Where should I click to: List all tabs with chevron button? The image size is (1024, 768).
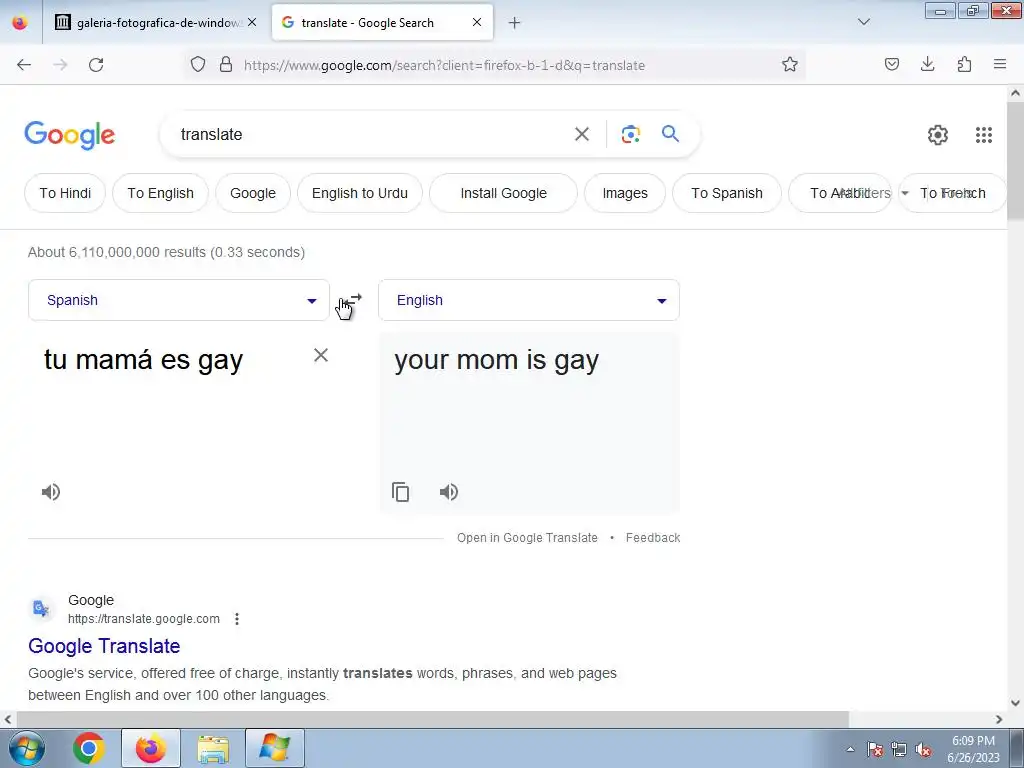tap(863, 22)
